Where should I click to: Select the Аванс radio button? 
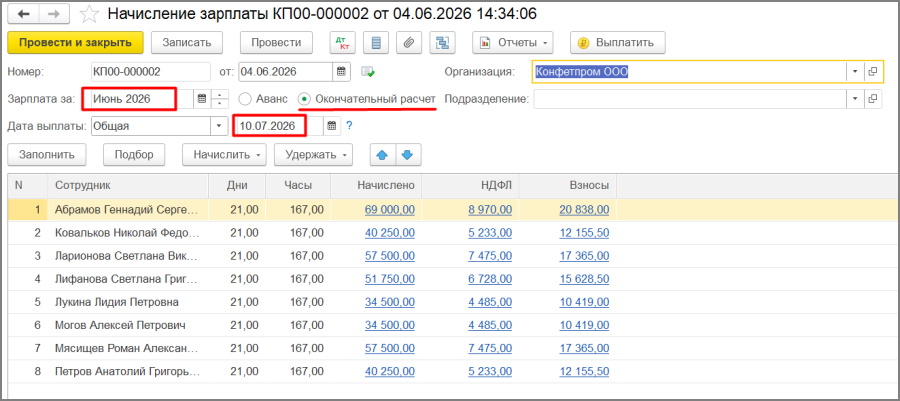(x=245, y=99)
